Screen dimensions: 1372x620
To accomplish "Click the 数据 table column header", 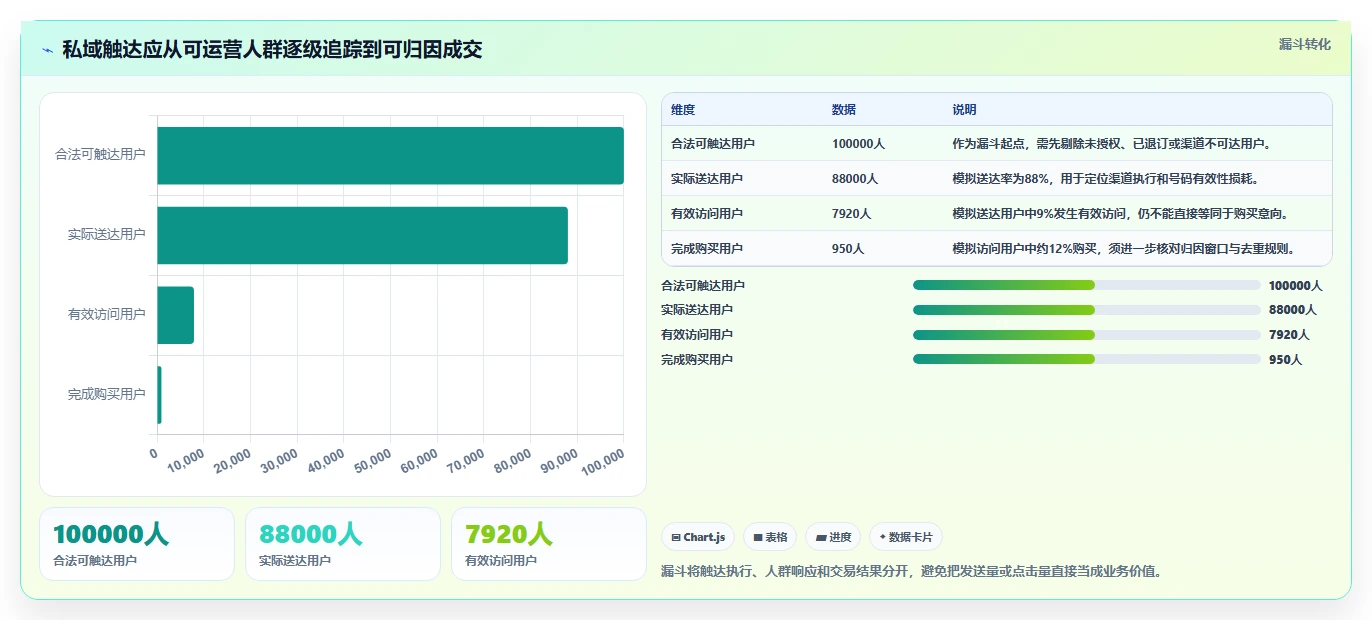I will click(844, 110).
